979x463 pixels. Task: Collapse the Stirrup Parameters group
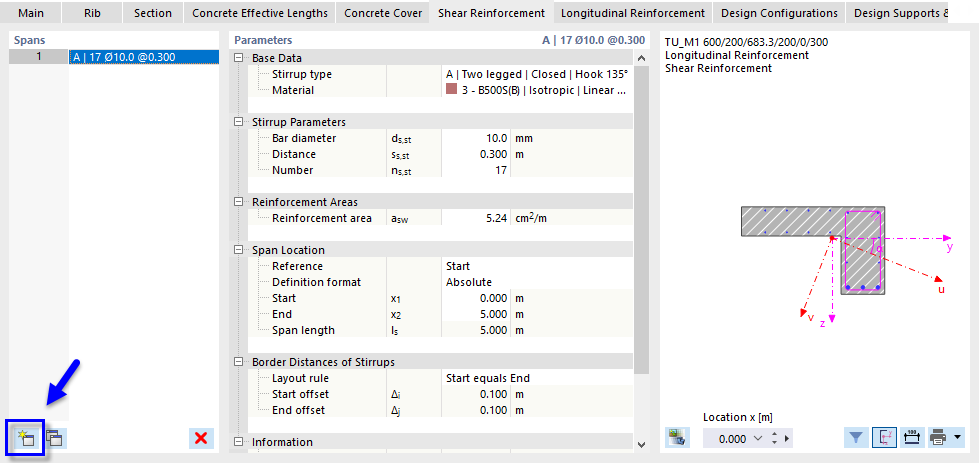coord(239,122)
